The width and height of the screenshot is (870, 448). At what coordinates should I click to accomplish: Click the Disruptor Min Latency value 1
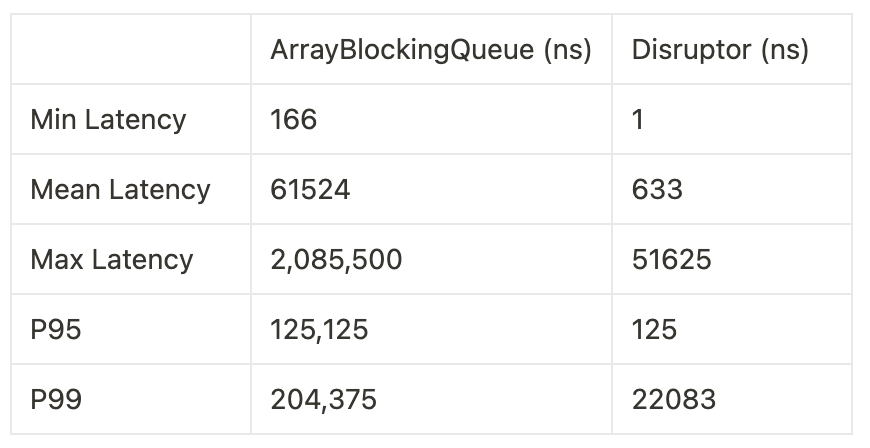pyautogui.click(x=638, y=119)
